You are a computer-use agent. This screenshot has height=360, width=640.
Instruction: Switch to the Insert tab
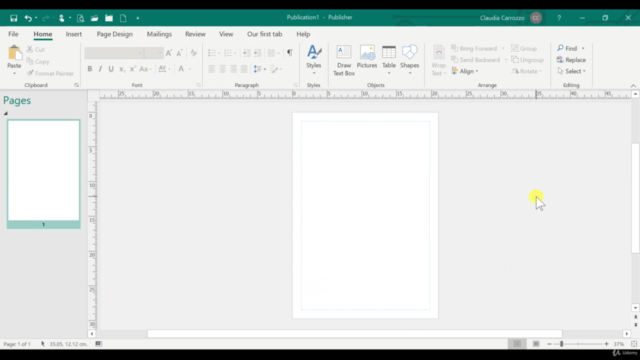(73, 34)
